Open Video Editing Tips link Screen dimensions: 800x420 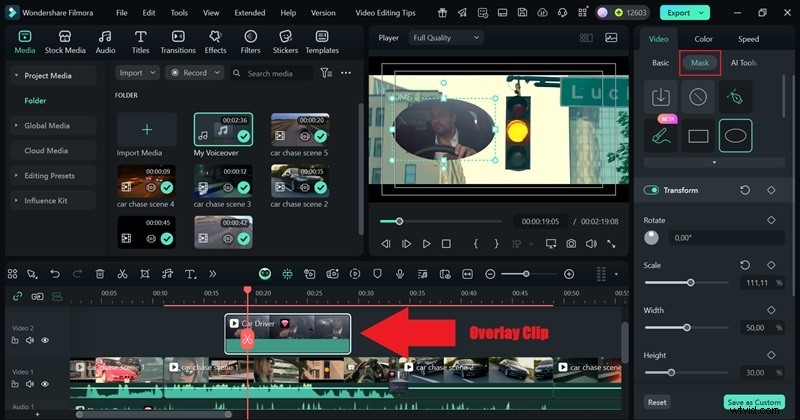pyautogui.click(x=386, y=13)
